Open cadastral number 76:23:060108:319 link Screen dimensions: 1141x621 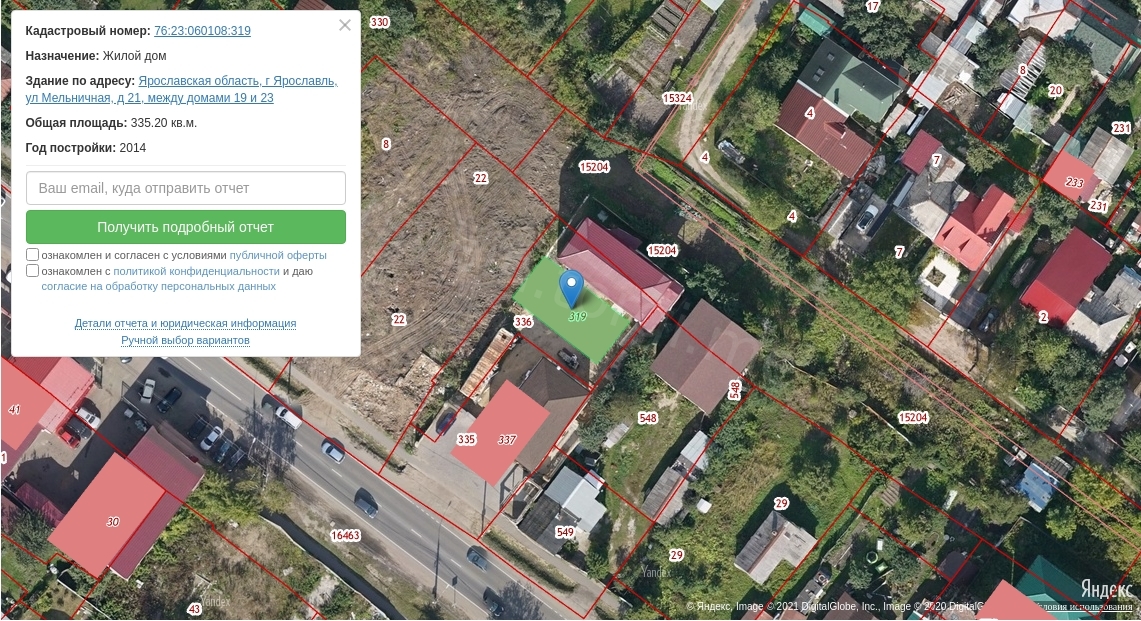point(202,31)
